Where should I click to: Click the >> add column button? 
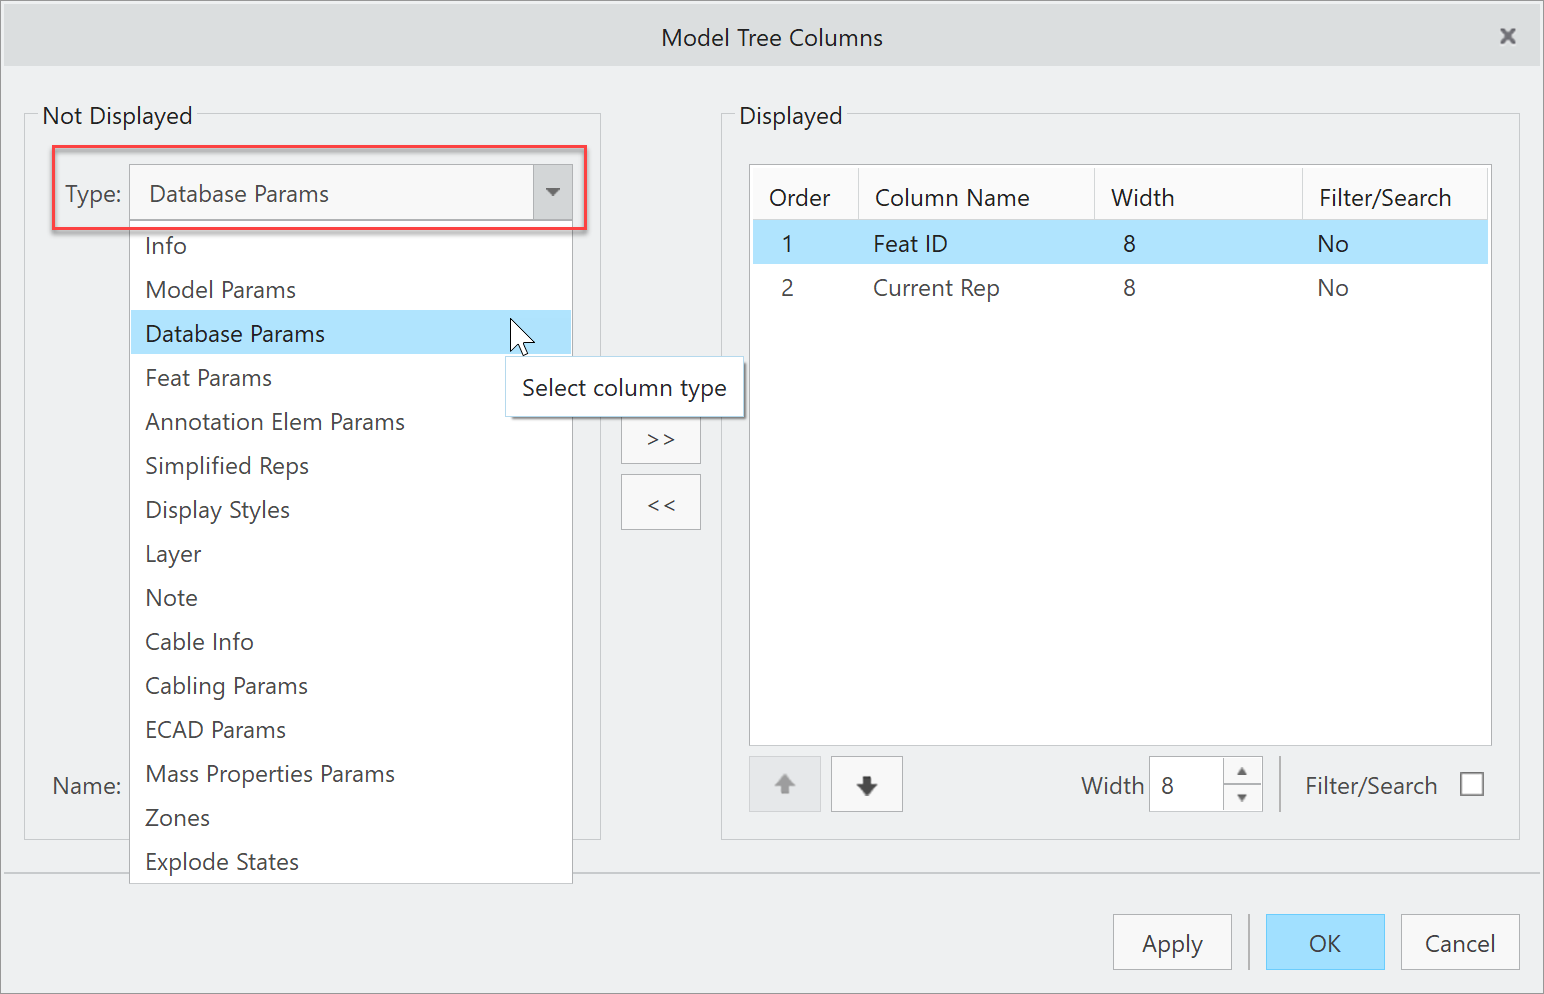pyautogui.click(x=660, y=438)
